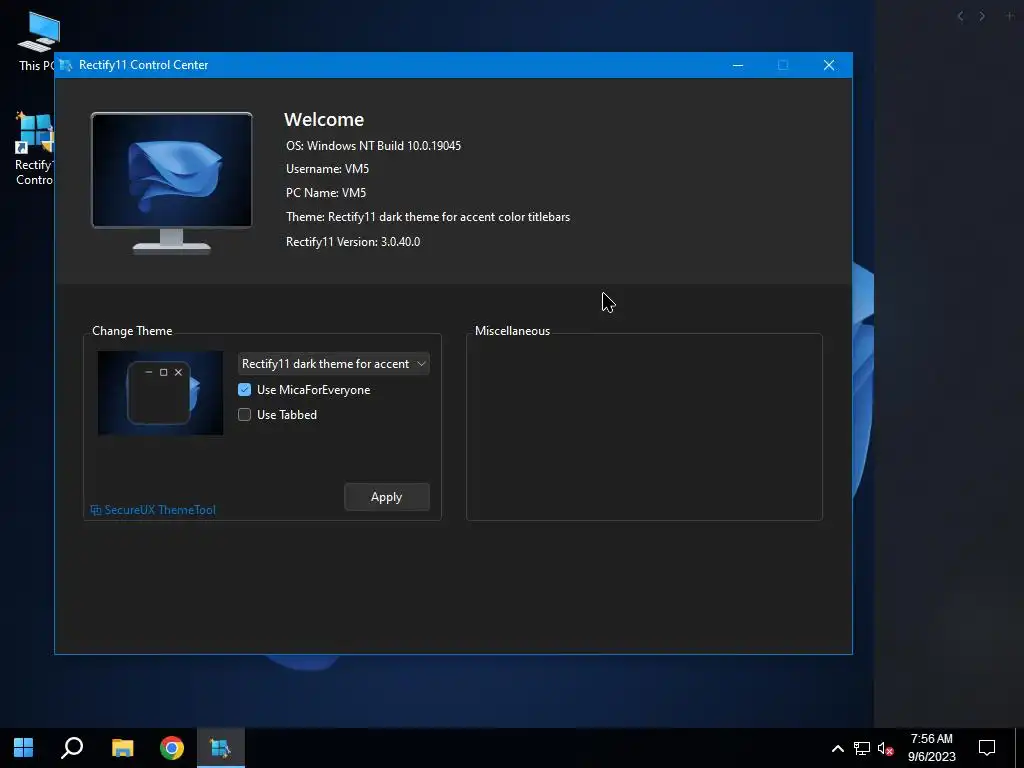Screen dimensions: 1024x768
Task: Click the Show desktop strip on taskbar
Action: 1019,748
